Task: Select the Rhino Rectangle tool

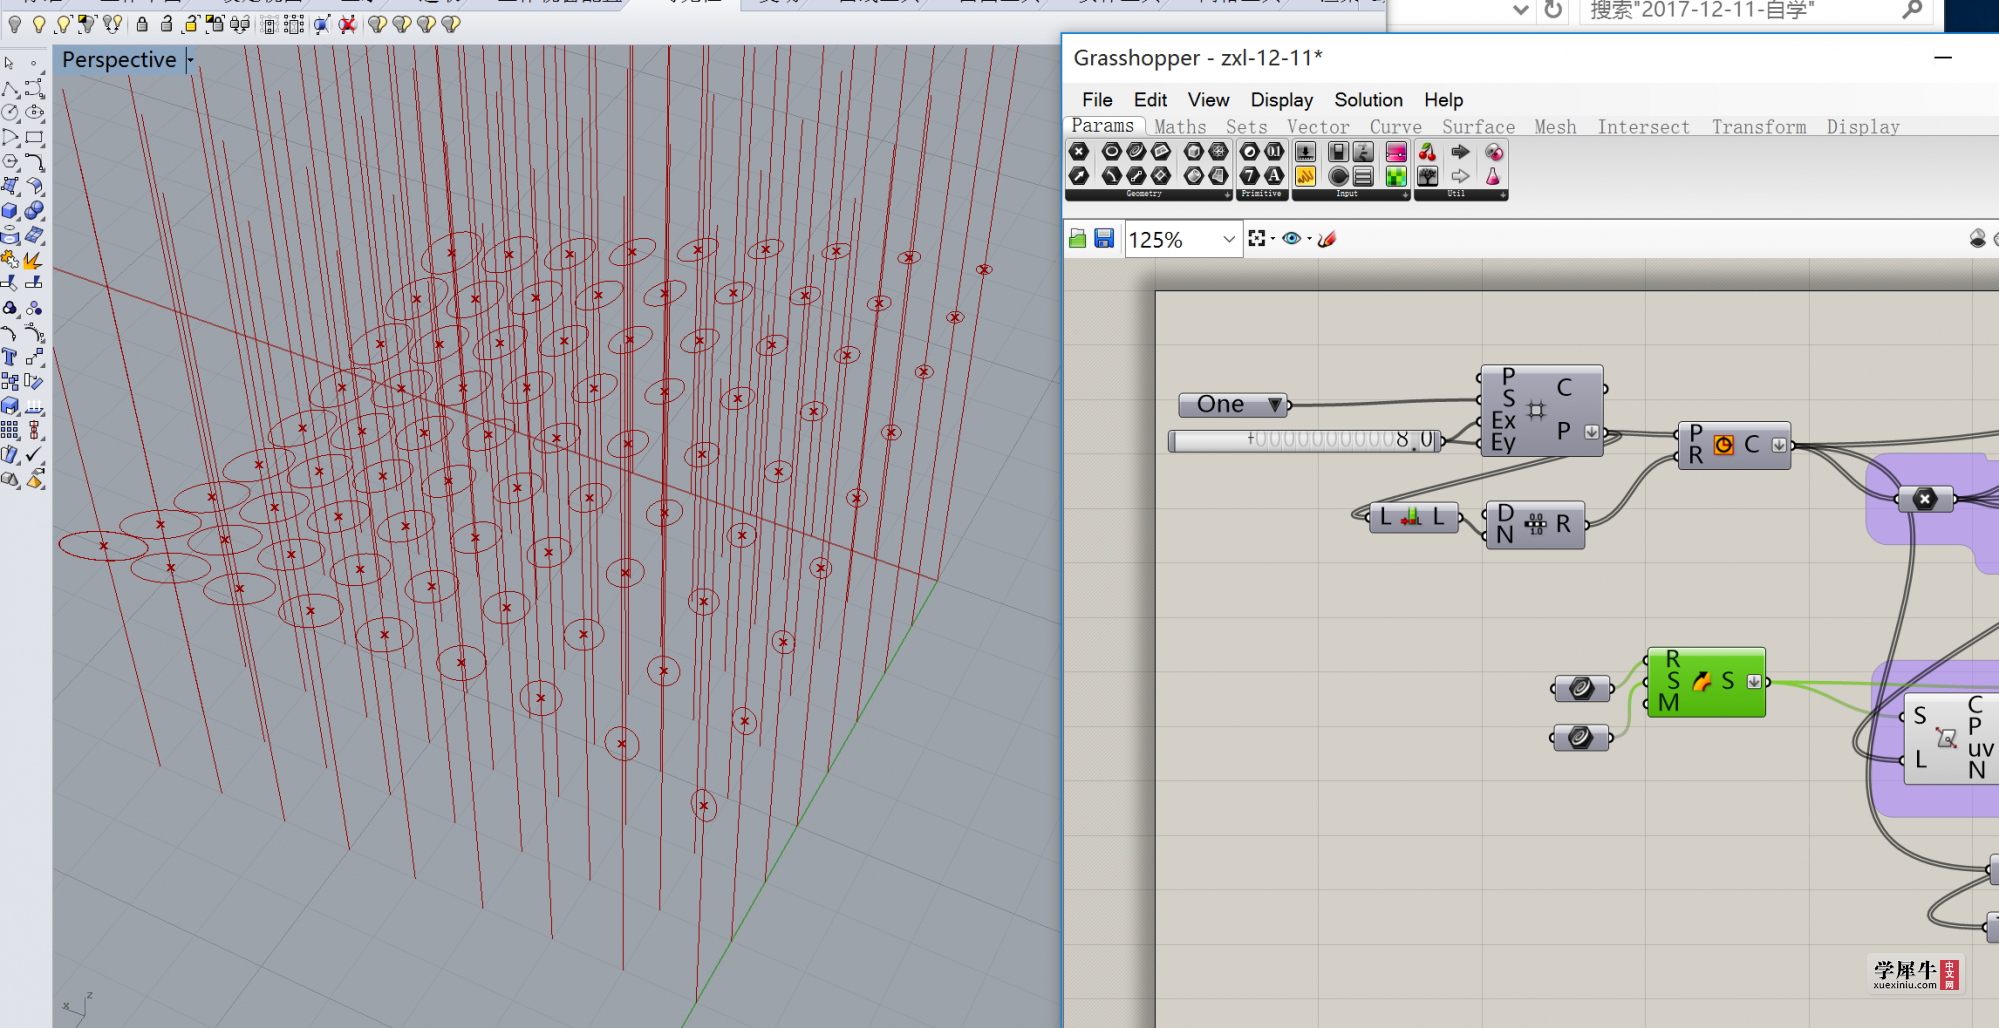Action: 34,137
